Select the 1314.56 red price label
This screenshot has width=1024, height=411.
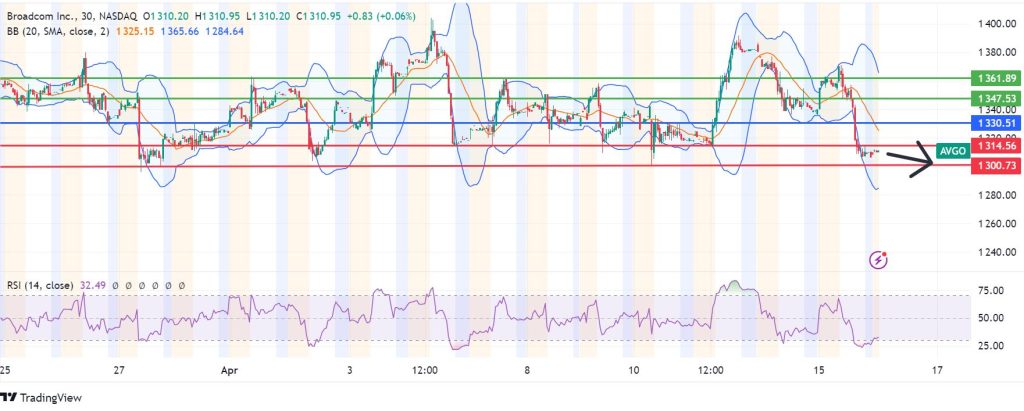click(997, 146)
